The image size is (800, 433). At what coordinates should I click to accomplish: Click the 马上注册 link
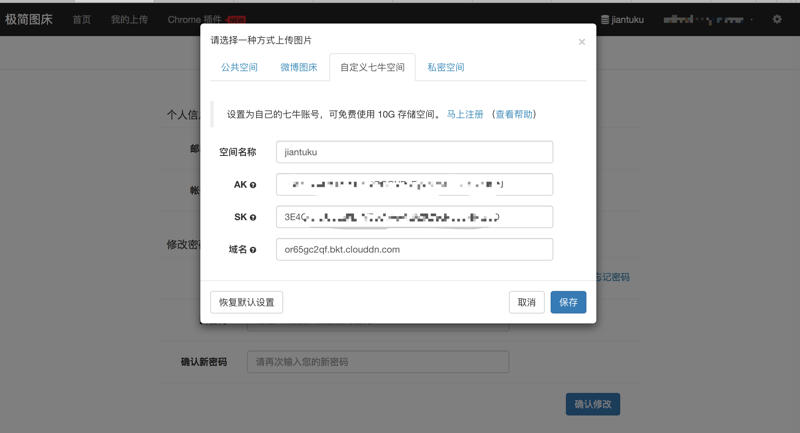[x=465, y=114]
